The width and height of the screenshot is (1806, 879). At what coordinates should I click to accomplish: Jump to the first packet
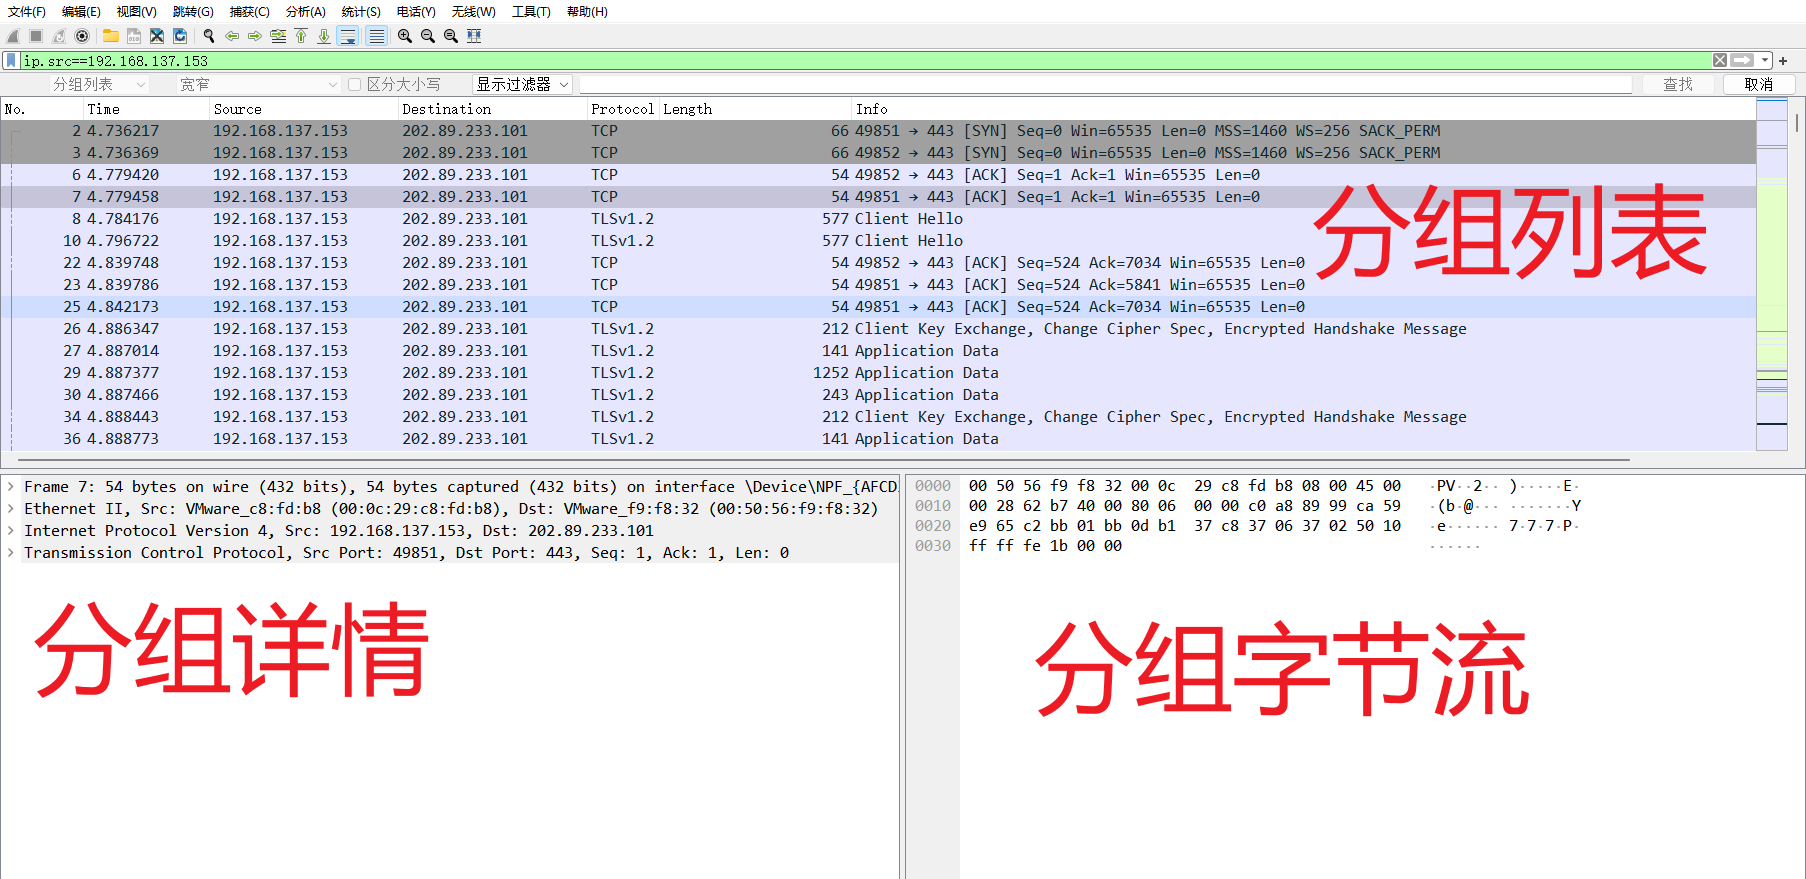(301, 36)
